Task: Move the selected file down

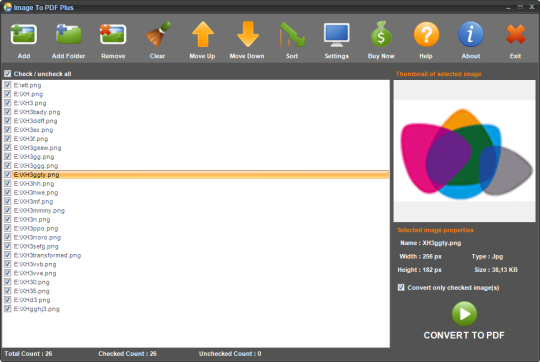Action: coord(247,34)
